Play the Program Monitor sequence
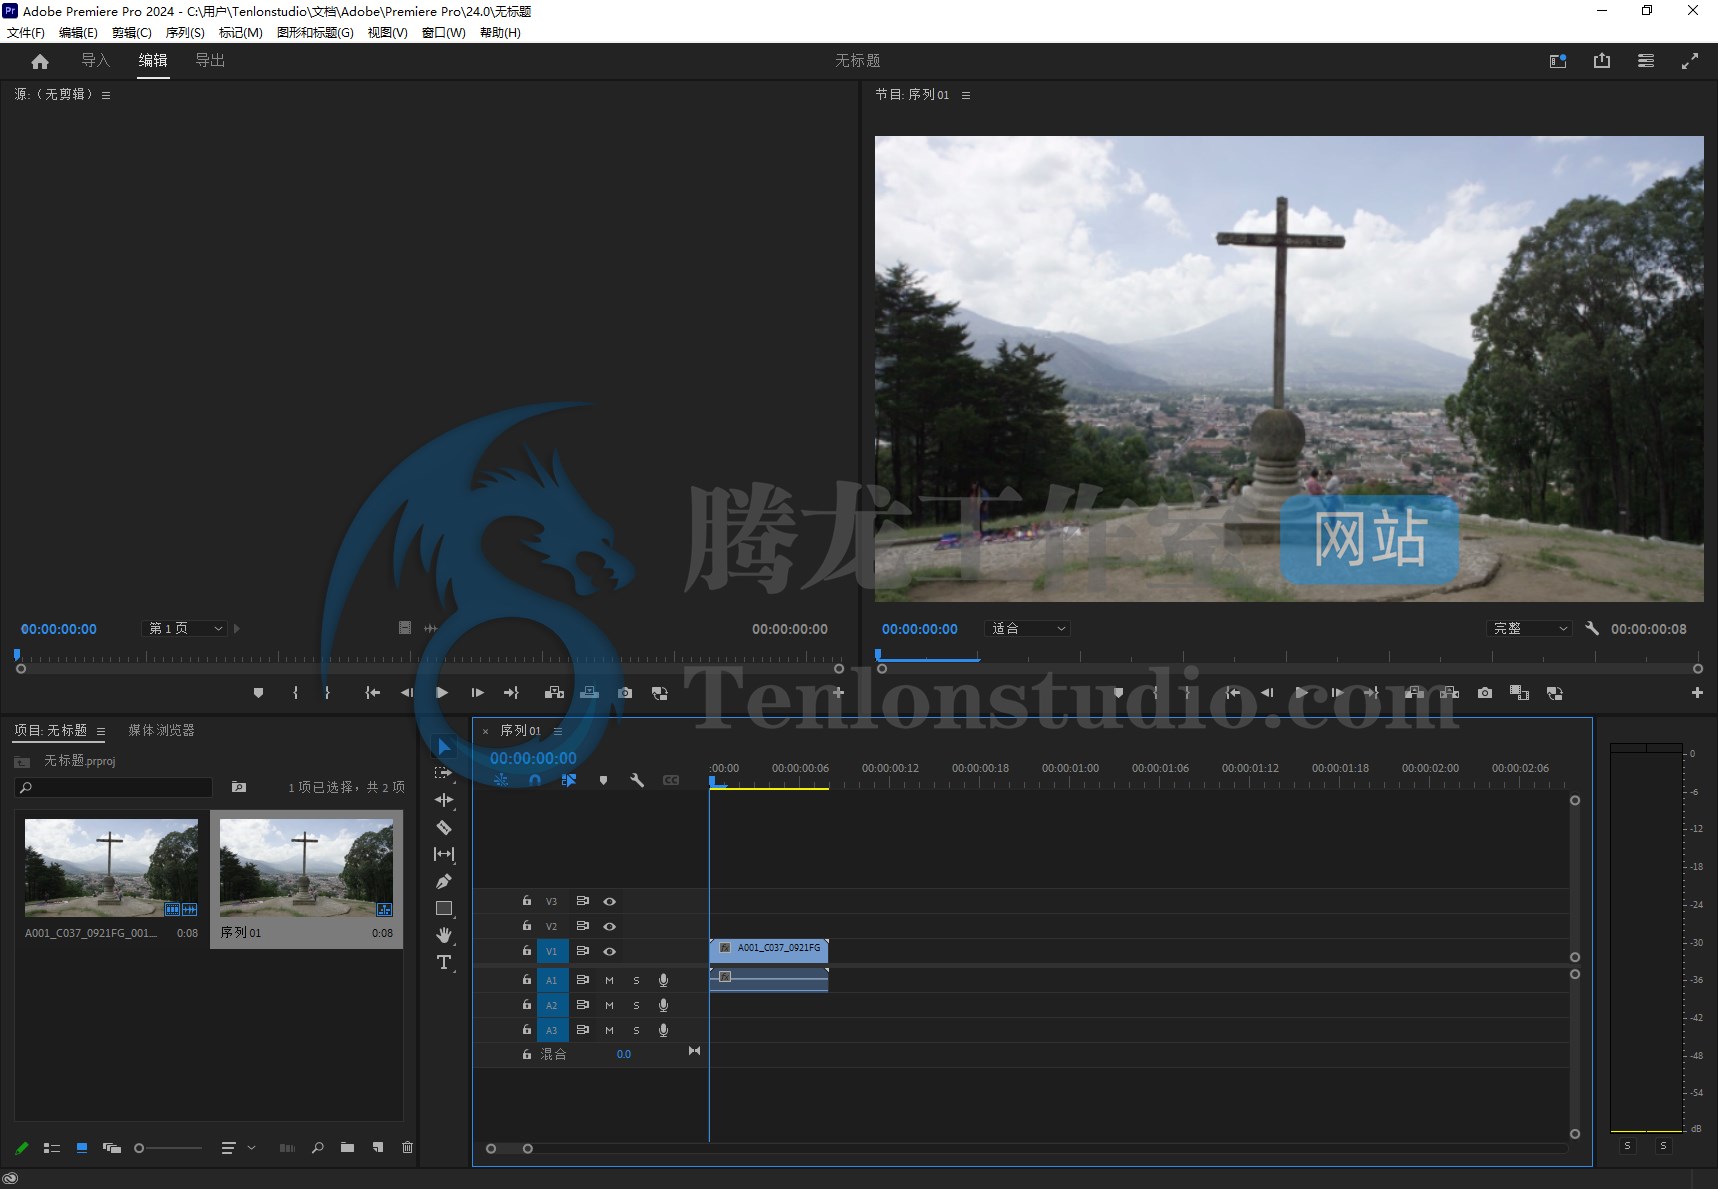The width and height of the screenshot is (1718, 1189). [x=1301, y=693]
